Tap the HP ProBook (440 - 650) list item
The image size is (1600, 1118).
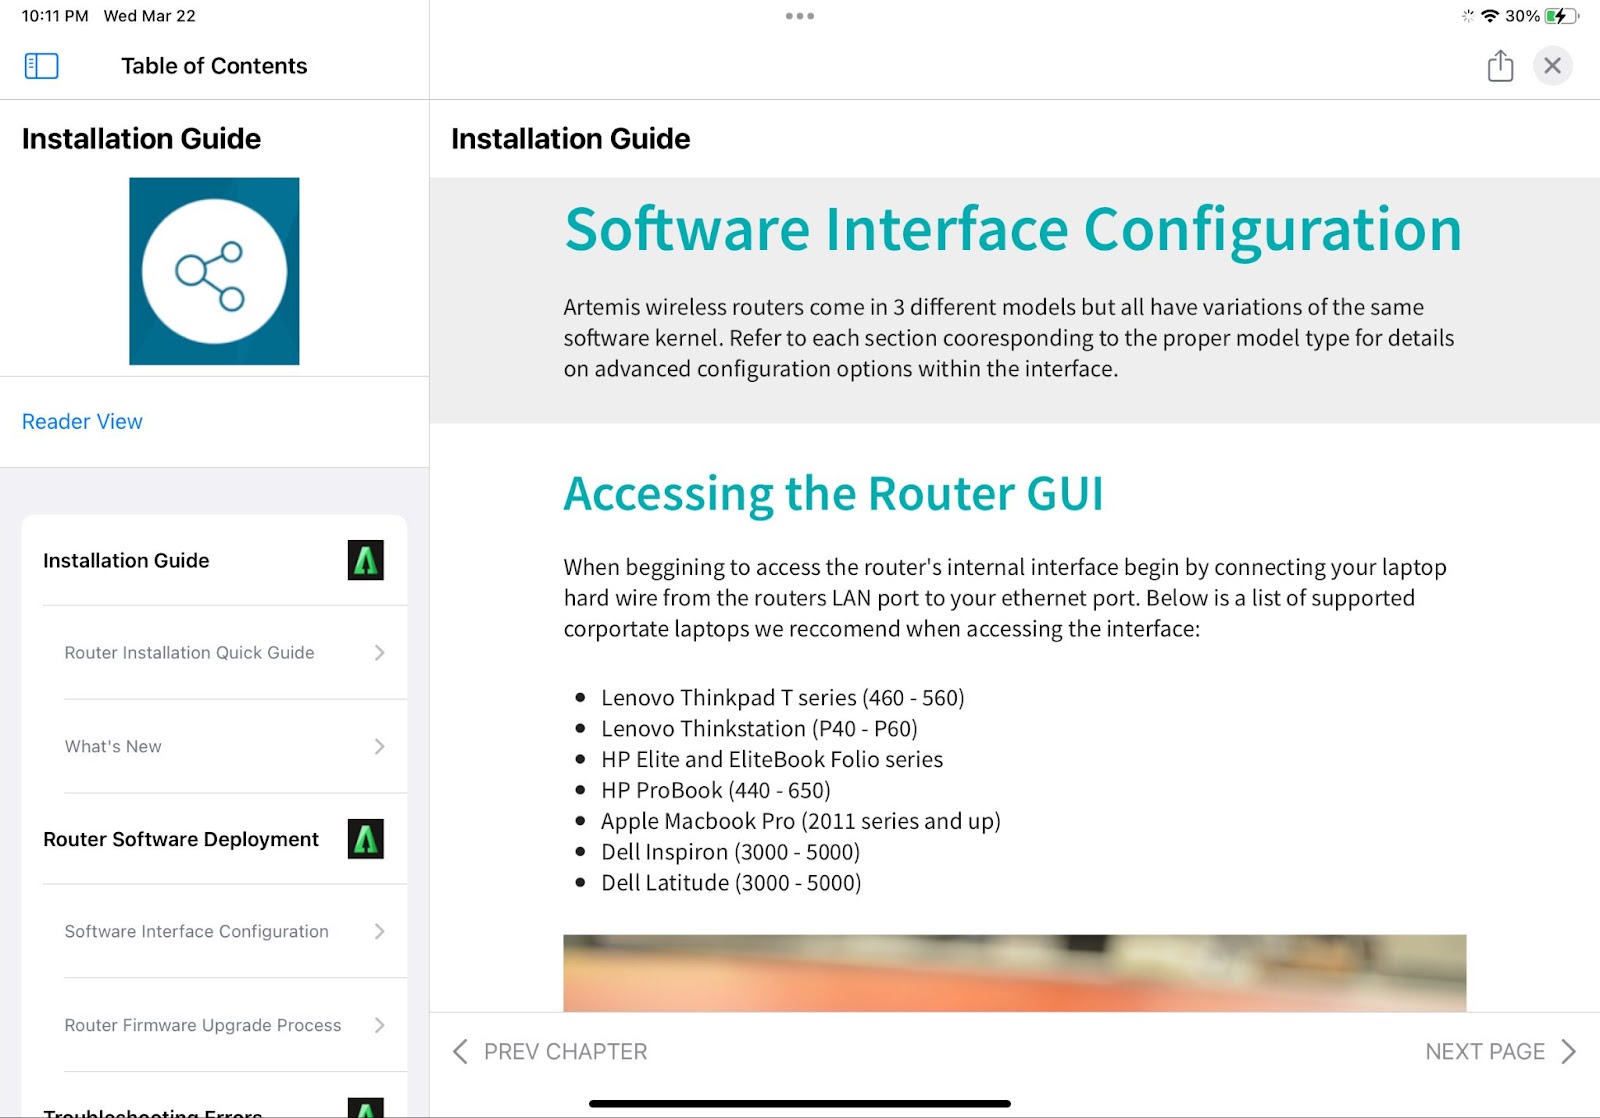pyautogui.click(x=716, y=791)
